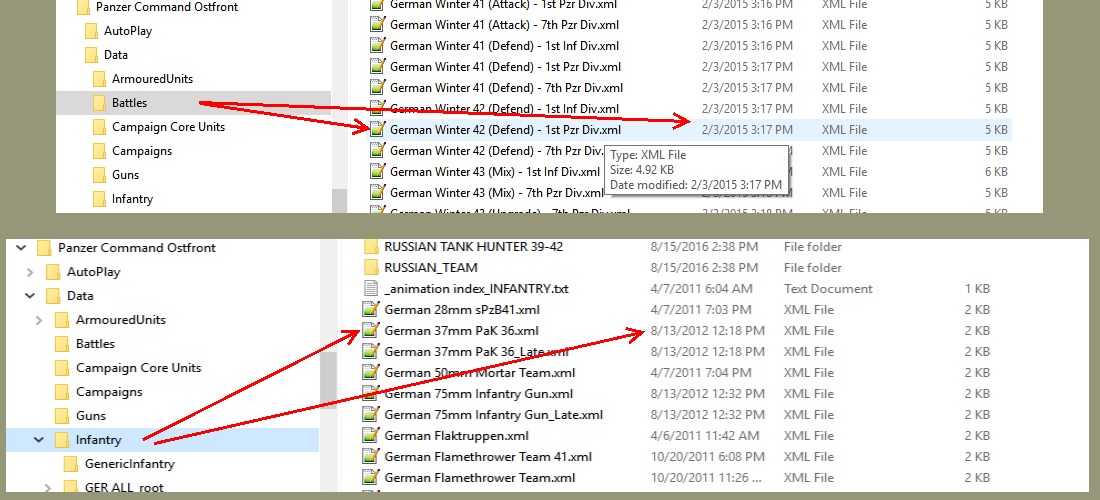The height and width of the screenshot is (500, 1100).
Task: Click the GER ALL_root folder icon
Action: [x=70, y=487]
